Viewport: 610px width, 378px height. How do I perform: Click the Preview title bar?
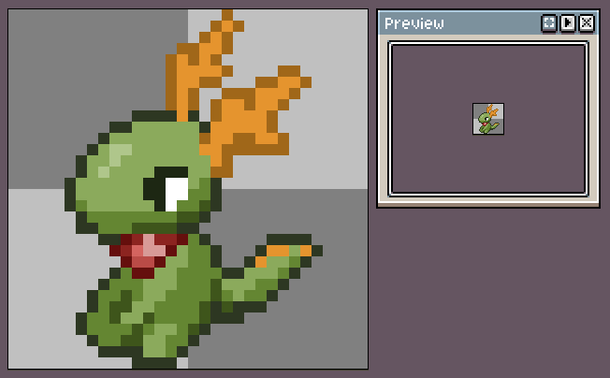coord(488,23)
